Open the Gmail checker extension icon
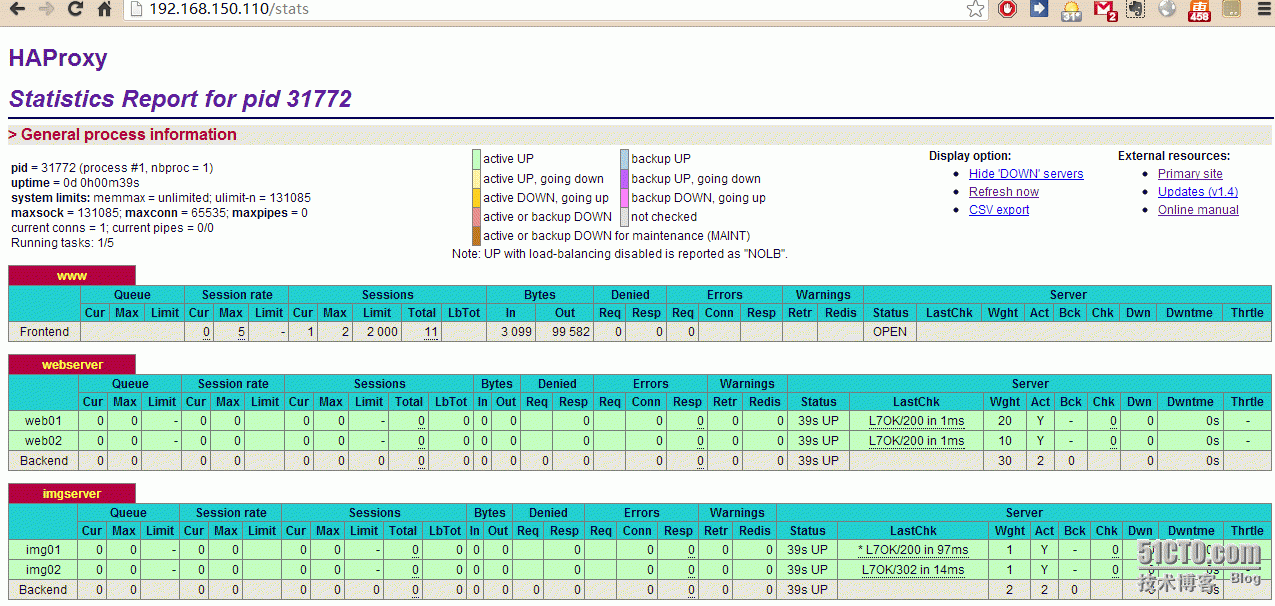 1104,10
